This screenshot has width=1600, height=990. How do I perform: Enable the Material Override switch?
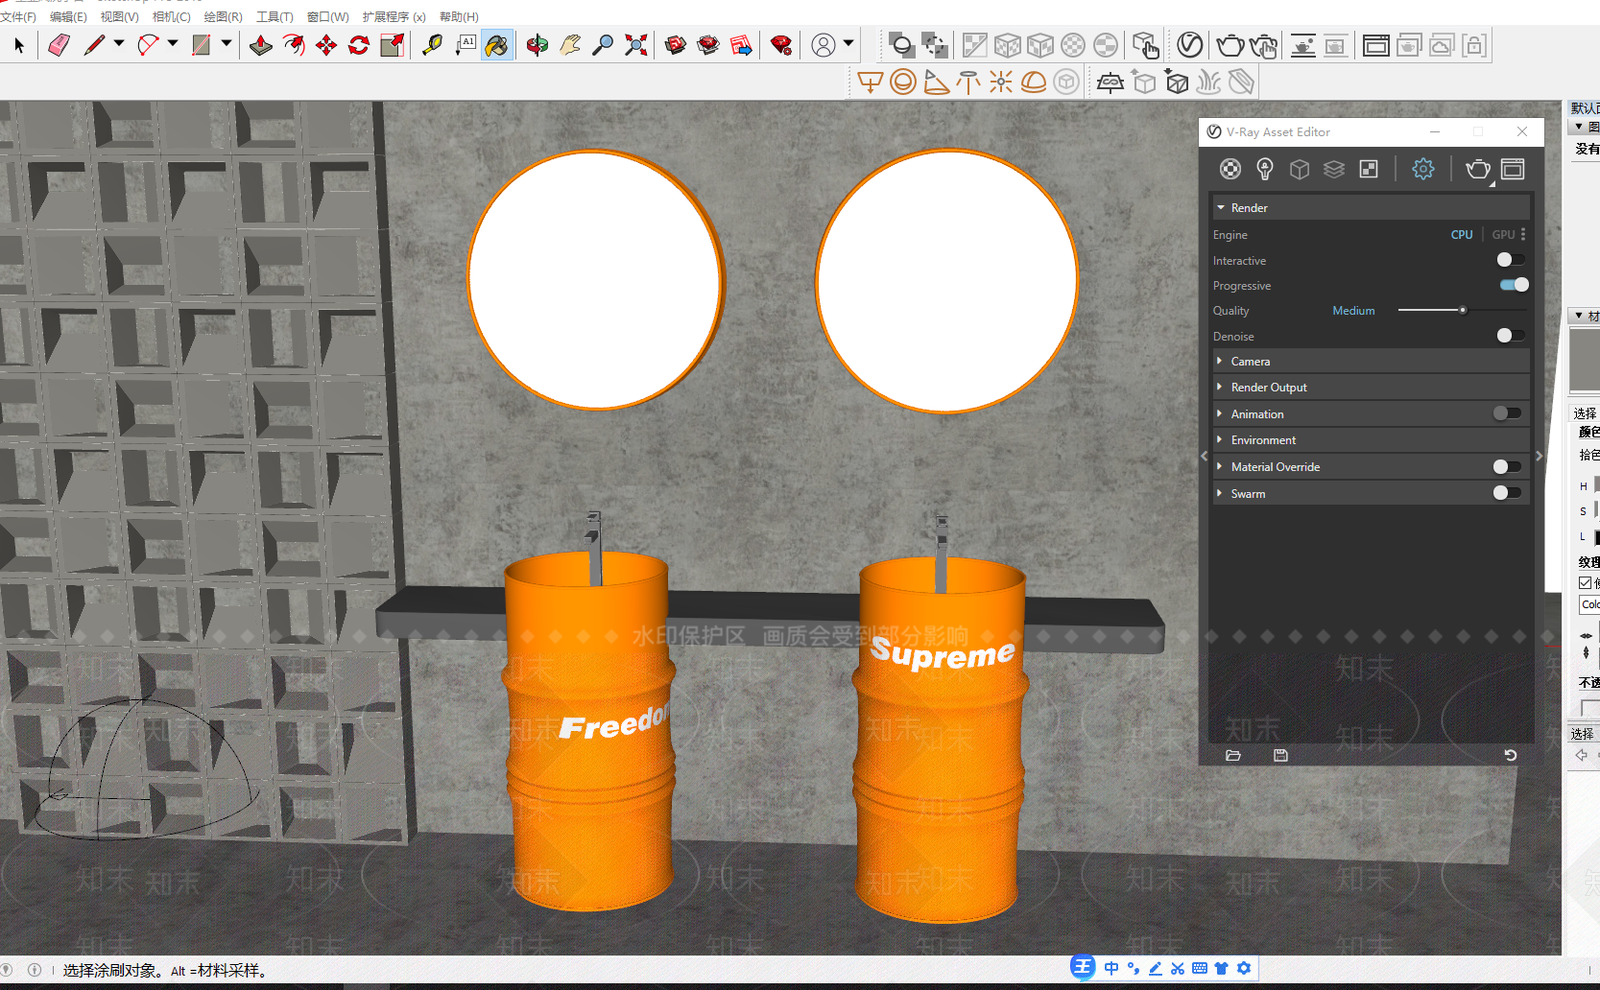click(1506, 466)
